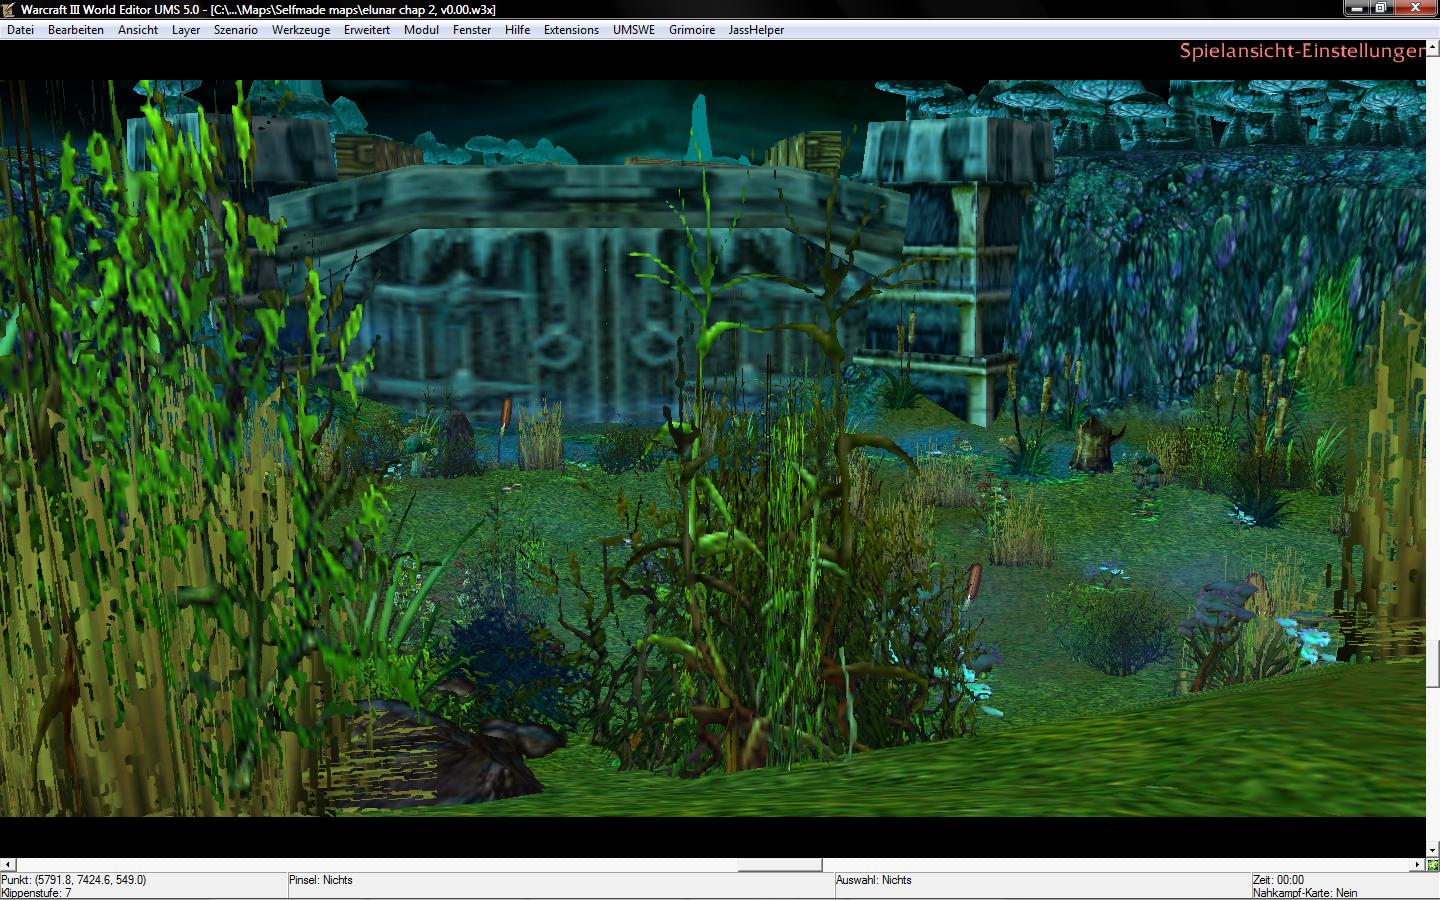
Task: Open the Bearbeiten menu
Action: 76,30
